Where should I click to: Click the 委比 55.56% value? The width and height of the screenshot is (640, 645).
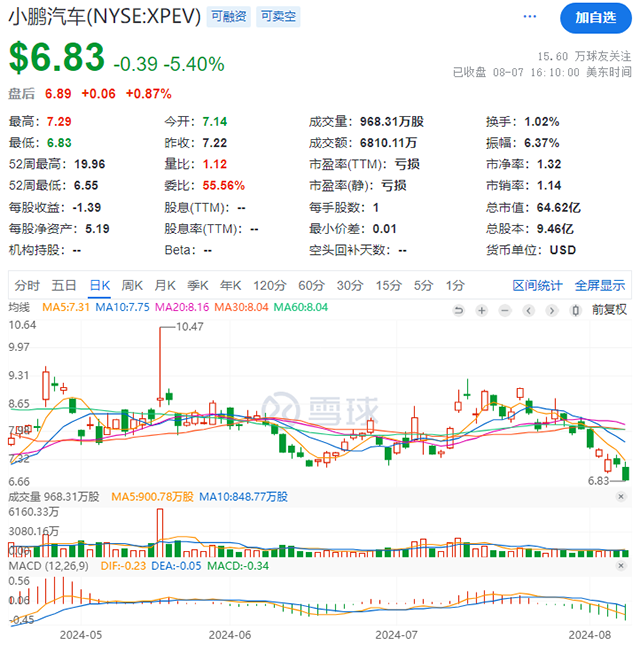pos(224,186)
